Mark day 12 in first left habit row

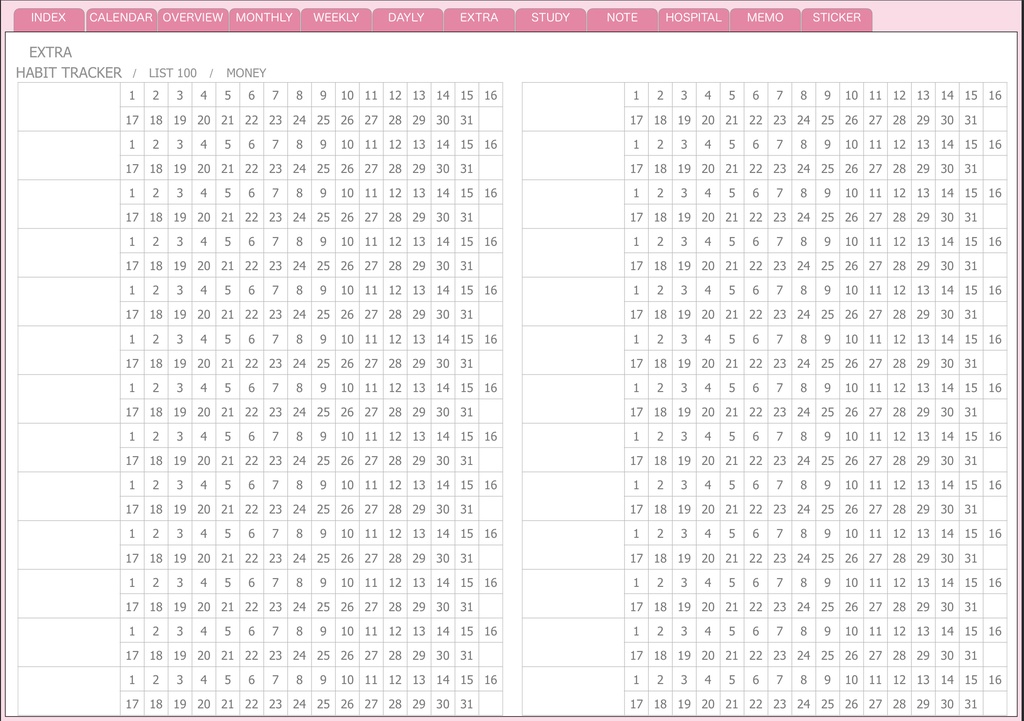click(x=395, y=95)
